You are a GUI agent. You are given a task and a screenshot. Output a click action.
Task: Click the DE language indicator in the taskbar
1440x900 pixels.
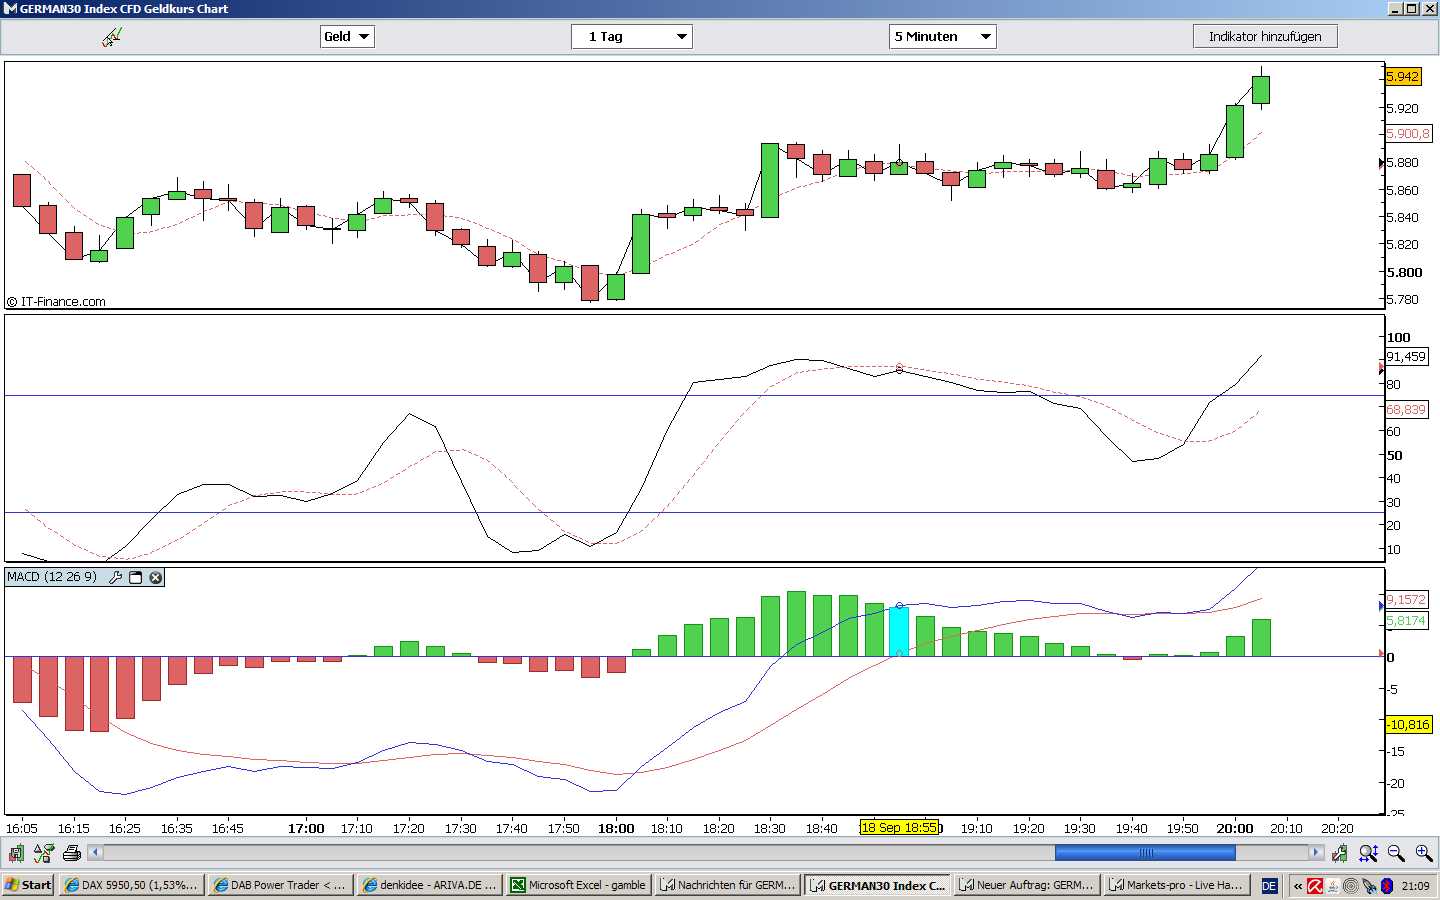(1269, 886)
